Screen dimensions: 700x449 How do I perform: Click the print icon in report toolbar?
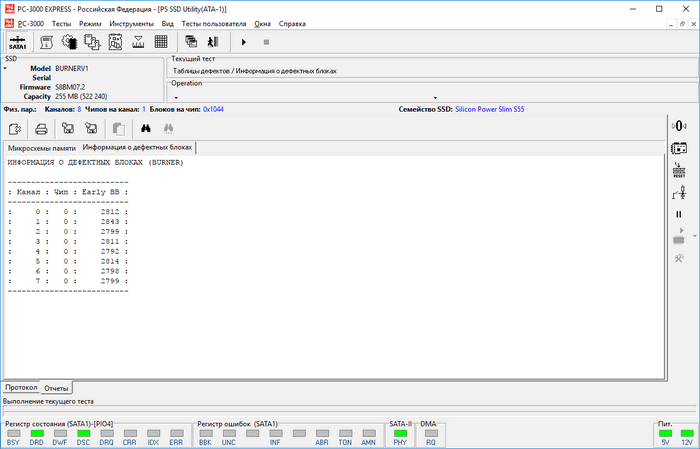(41, 128)
